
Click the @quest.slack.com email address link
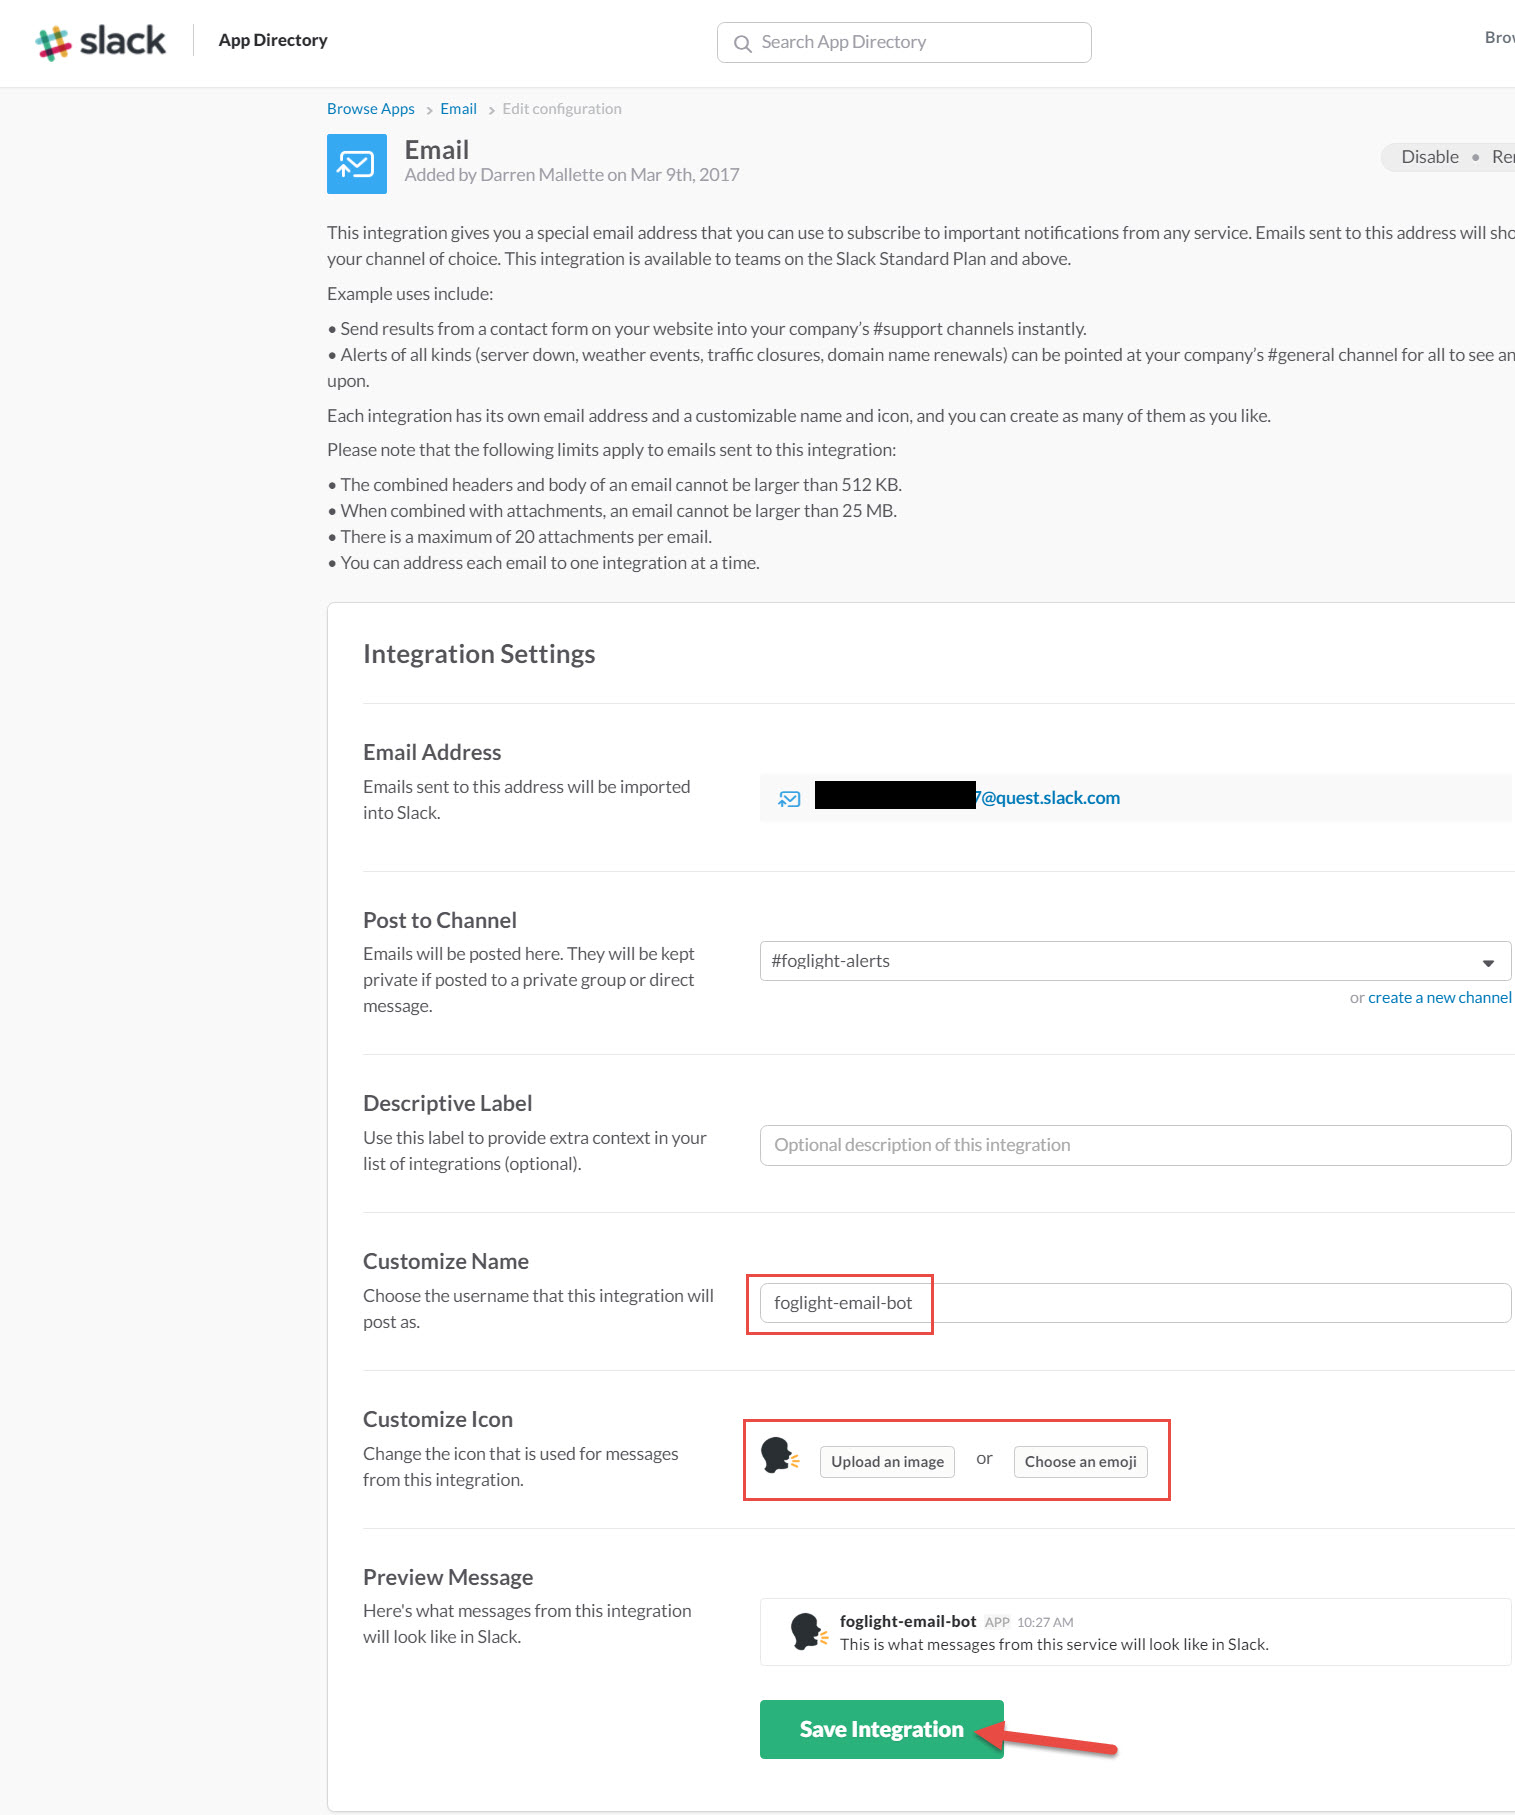1049,798
